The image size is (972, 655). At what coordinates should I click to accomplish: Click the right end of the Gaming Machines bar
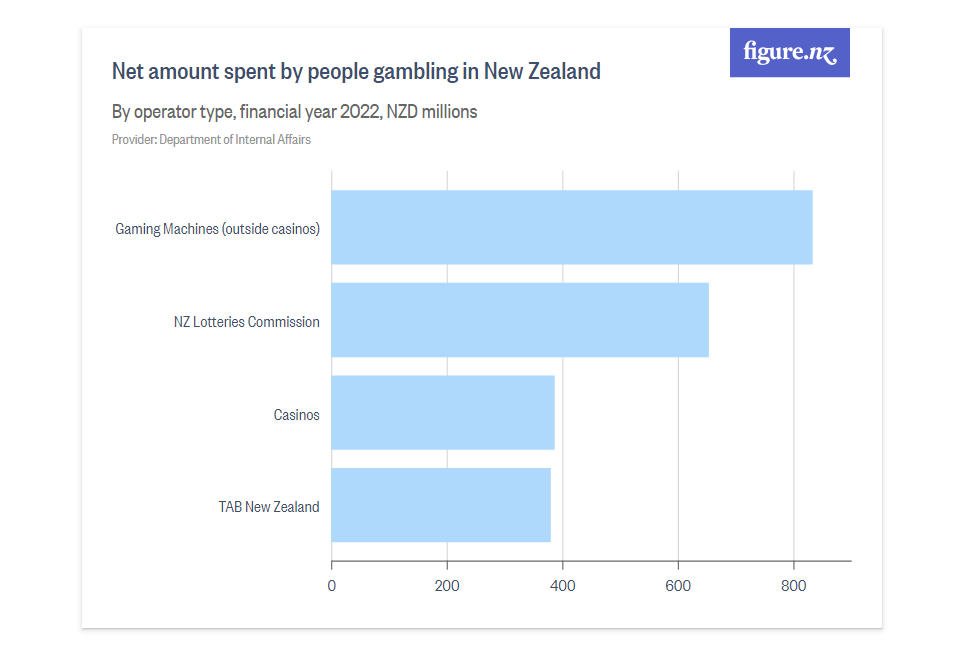point(810,227)
